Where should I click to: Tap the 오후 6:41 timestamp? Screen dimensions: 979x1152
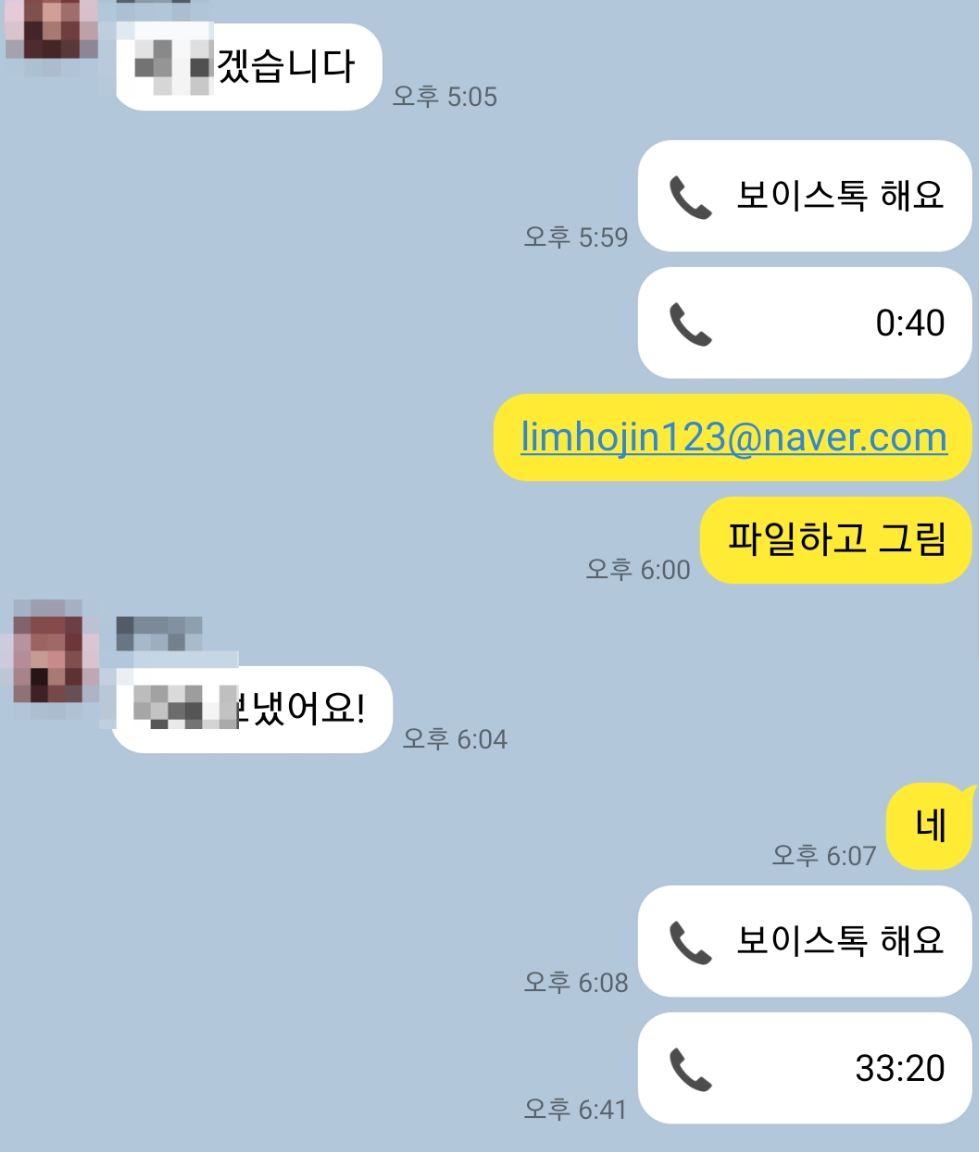pos(575,1109)
